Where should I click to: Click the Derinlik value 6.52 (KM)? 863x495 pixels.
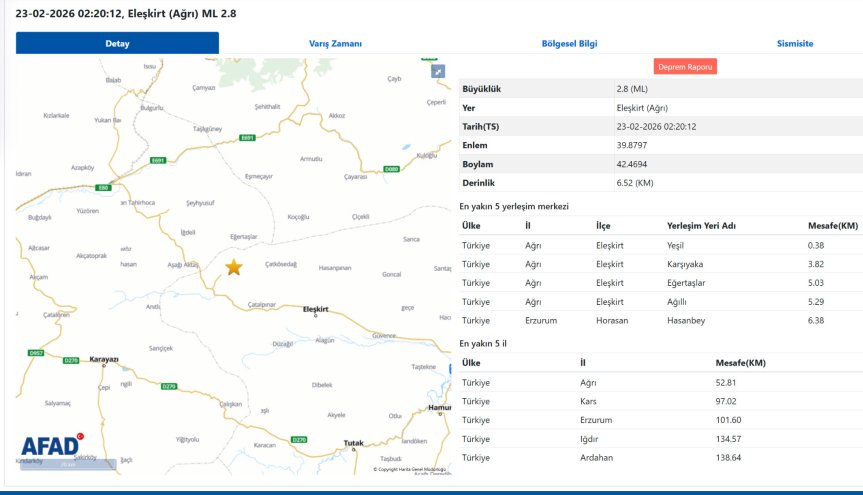pos(635,183)
